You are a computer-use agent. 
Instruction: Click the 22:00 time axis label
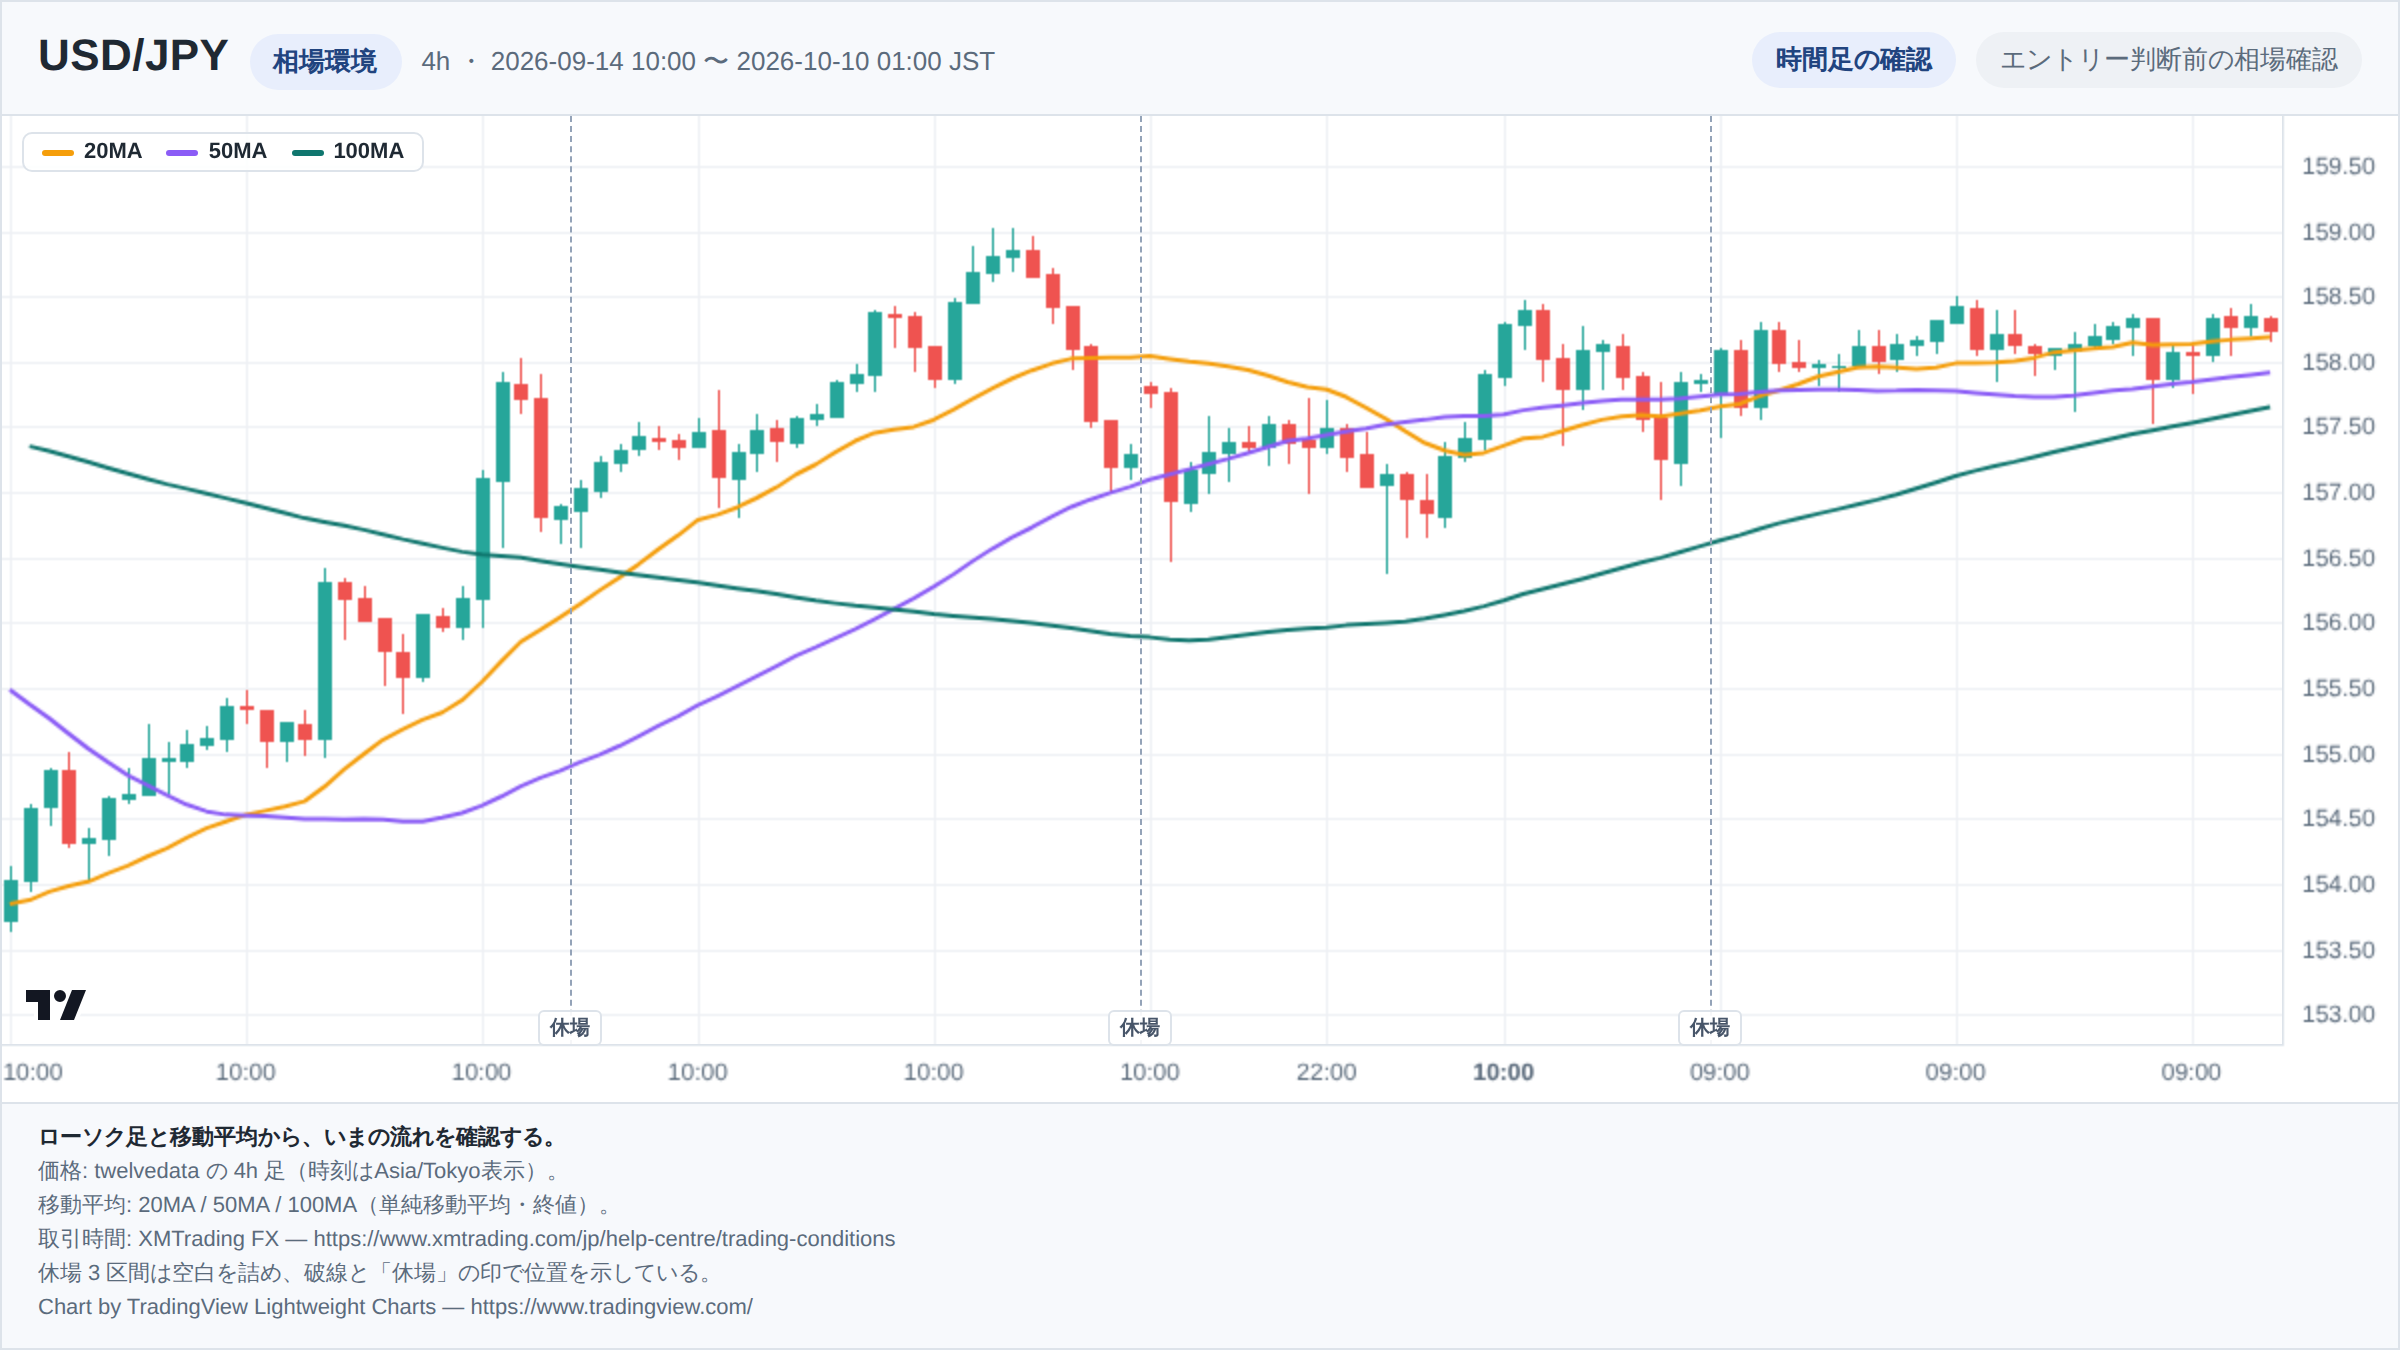(1326, 1072)
